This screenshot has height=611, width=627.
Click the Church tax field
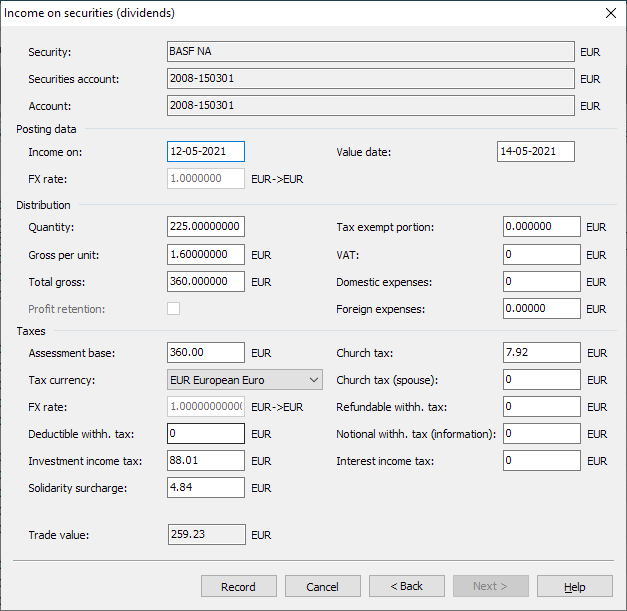coord(541,353)
